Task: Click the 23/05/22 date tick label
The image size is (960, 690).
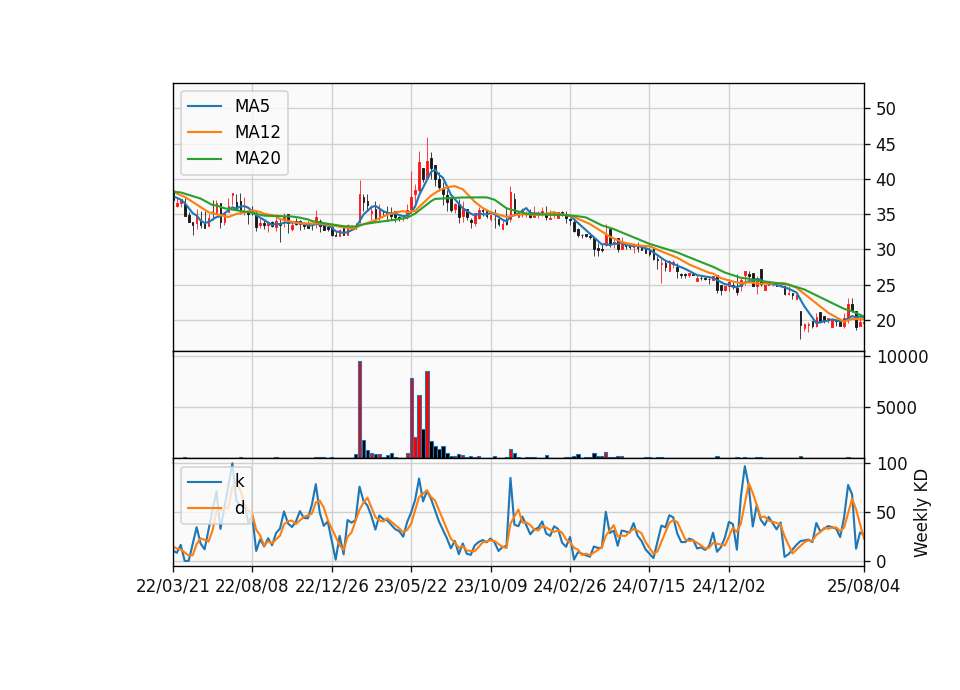Action: point(411,586)
